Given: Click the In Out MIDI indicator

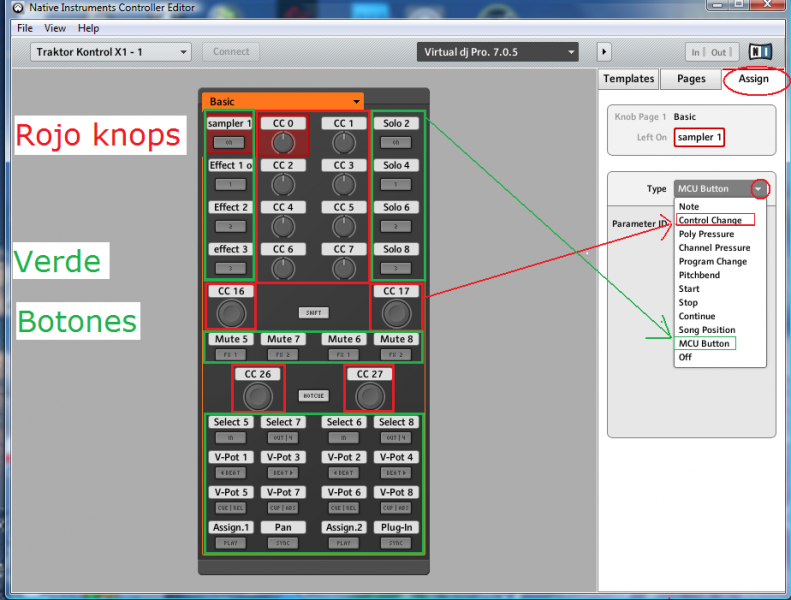Looking at the screenshot, I should point(711,52).
